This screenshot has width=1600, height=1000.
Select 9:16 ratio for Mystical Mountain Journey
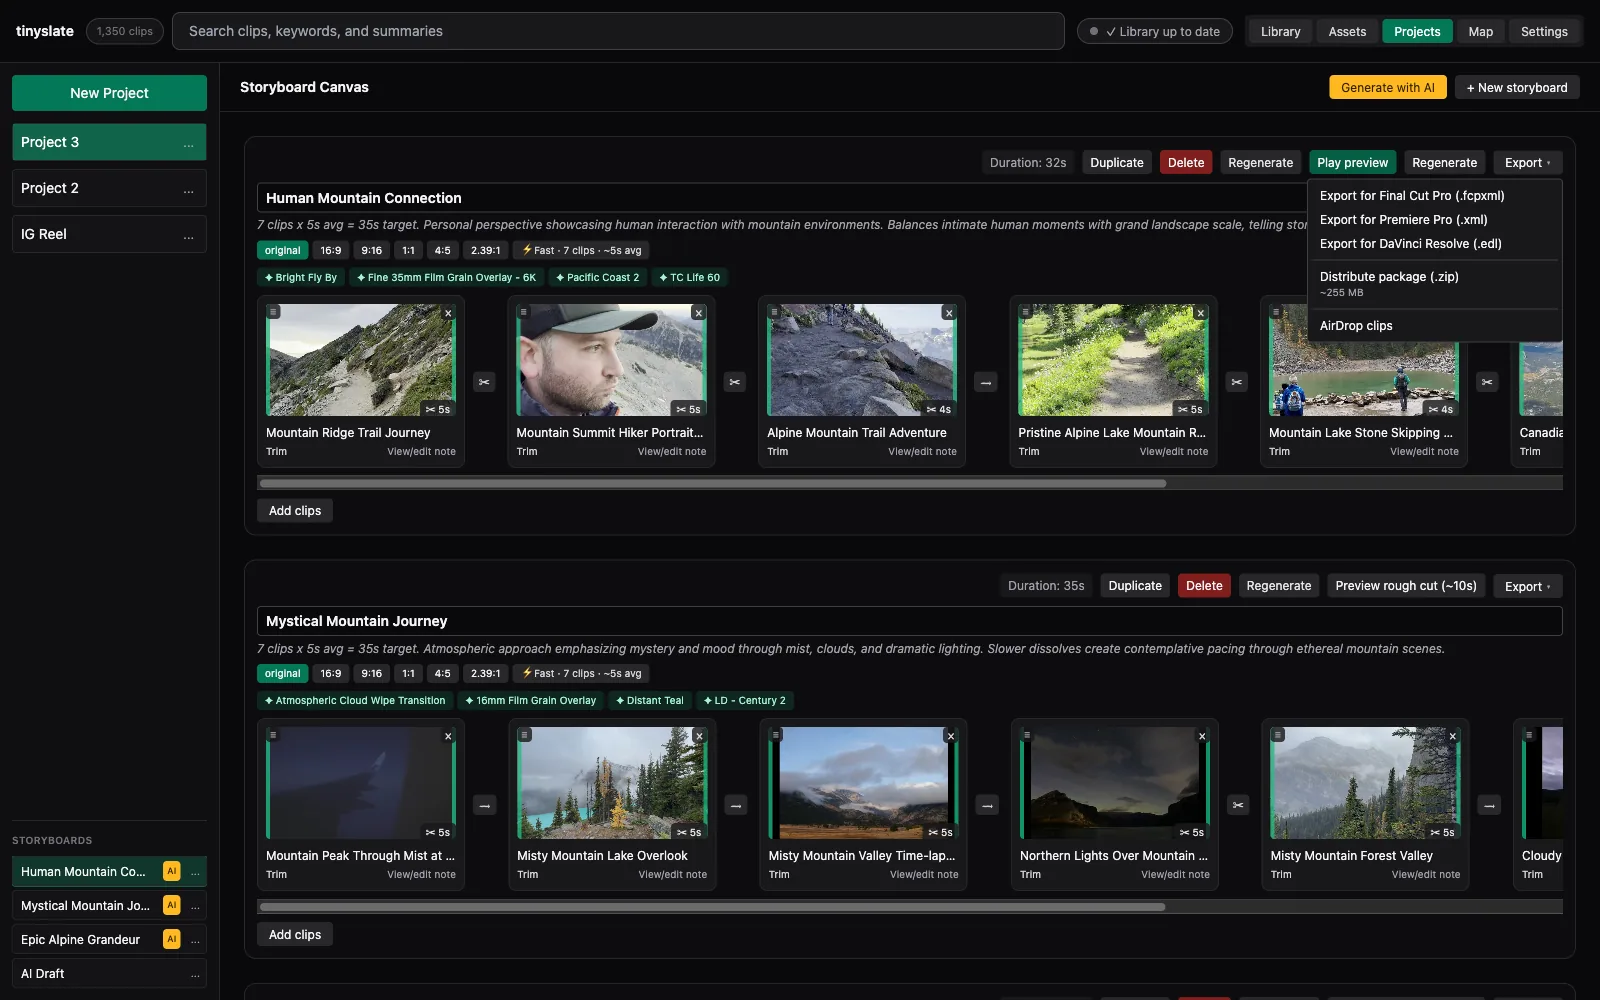click(x=372, y=673)
